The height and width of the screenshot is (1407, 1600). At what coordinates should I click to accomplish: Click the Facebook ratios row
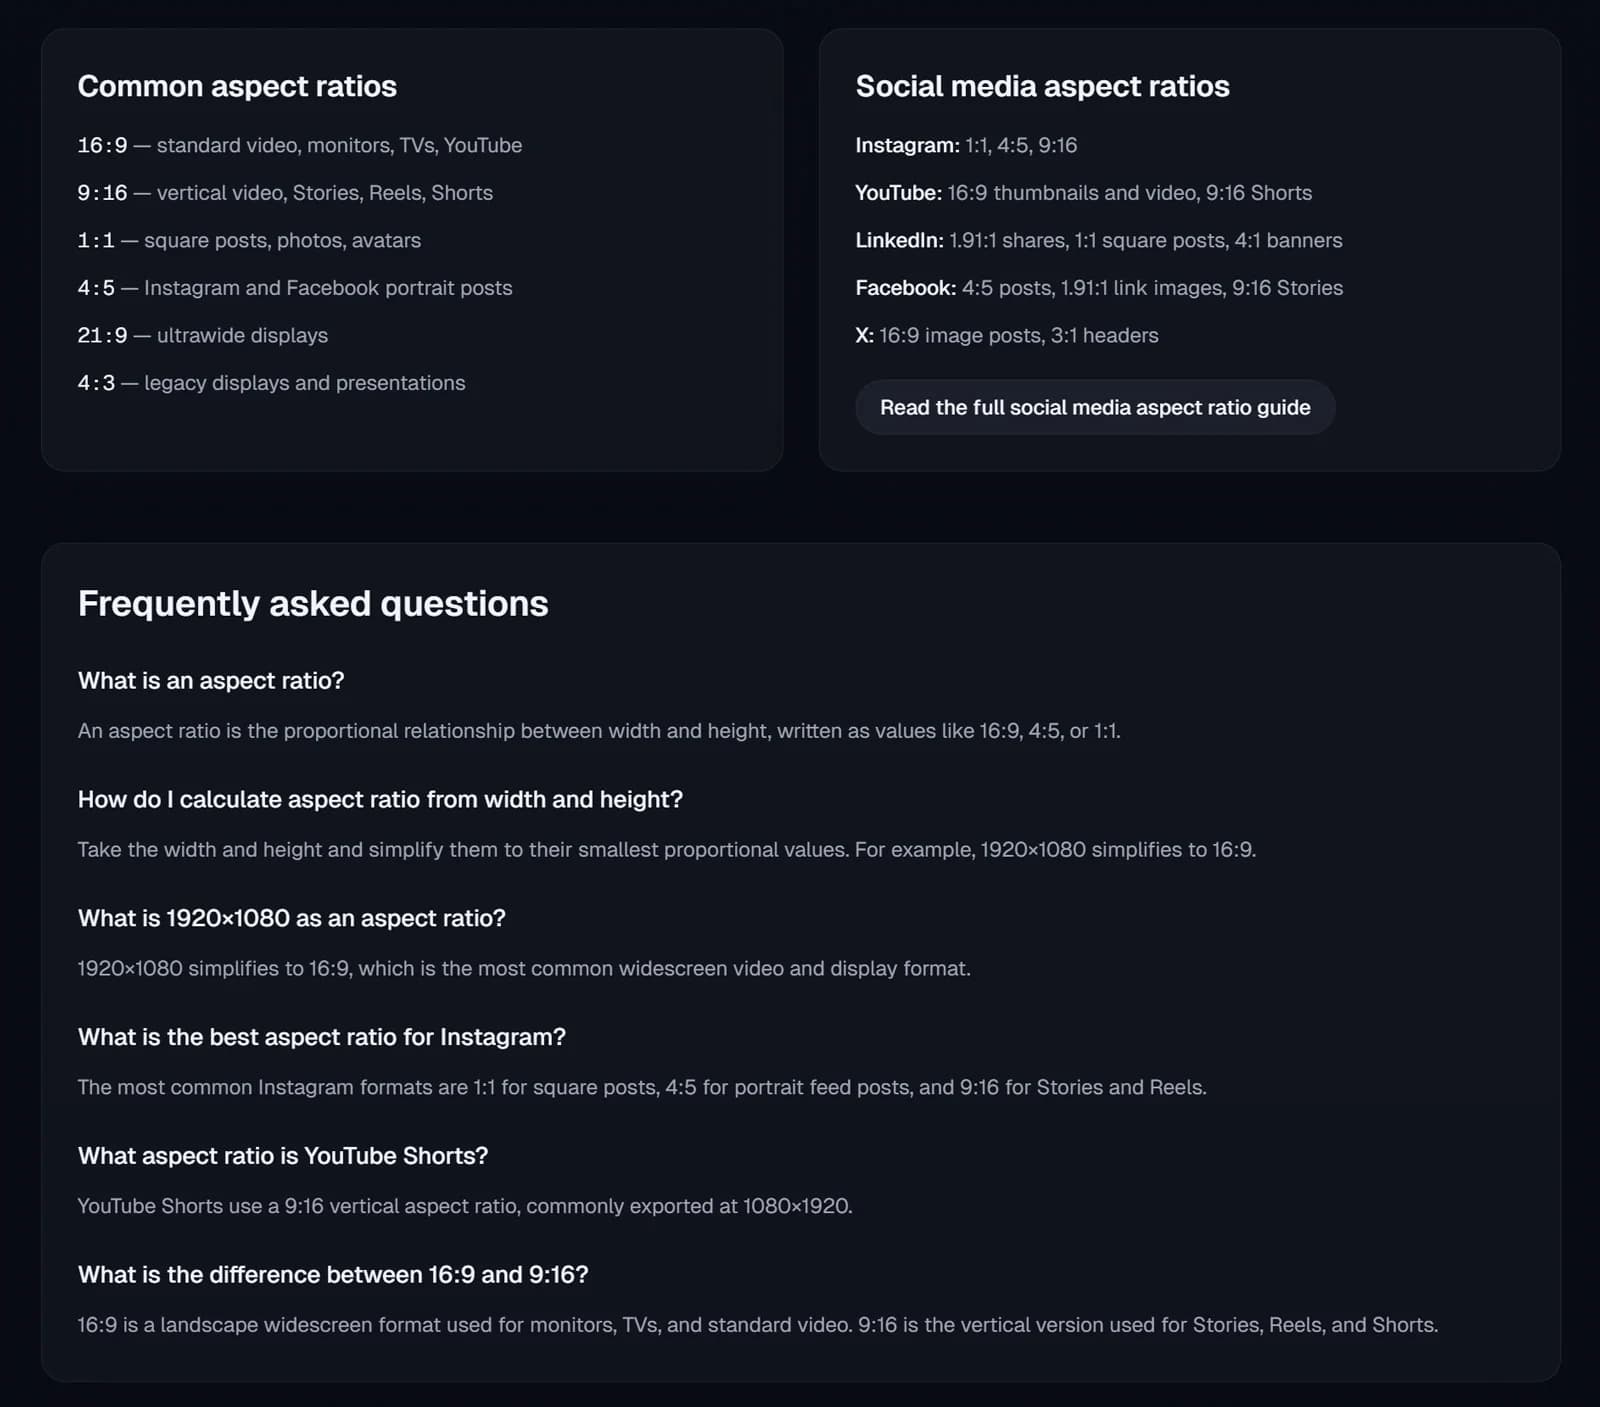point(1099,287)
